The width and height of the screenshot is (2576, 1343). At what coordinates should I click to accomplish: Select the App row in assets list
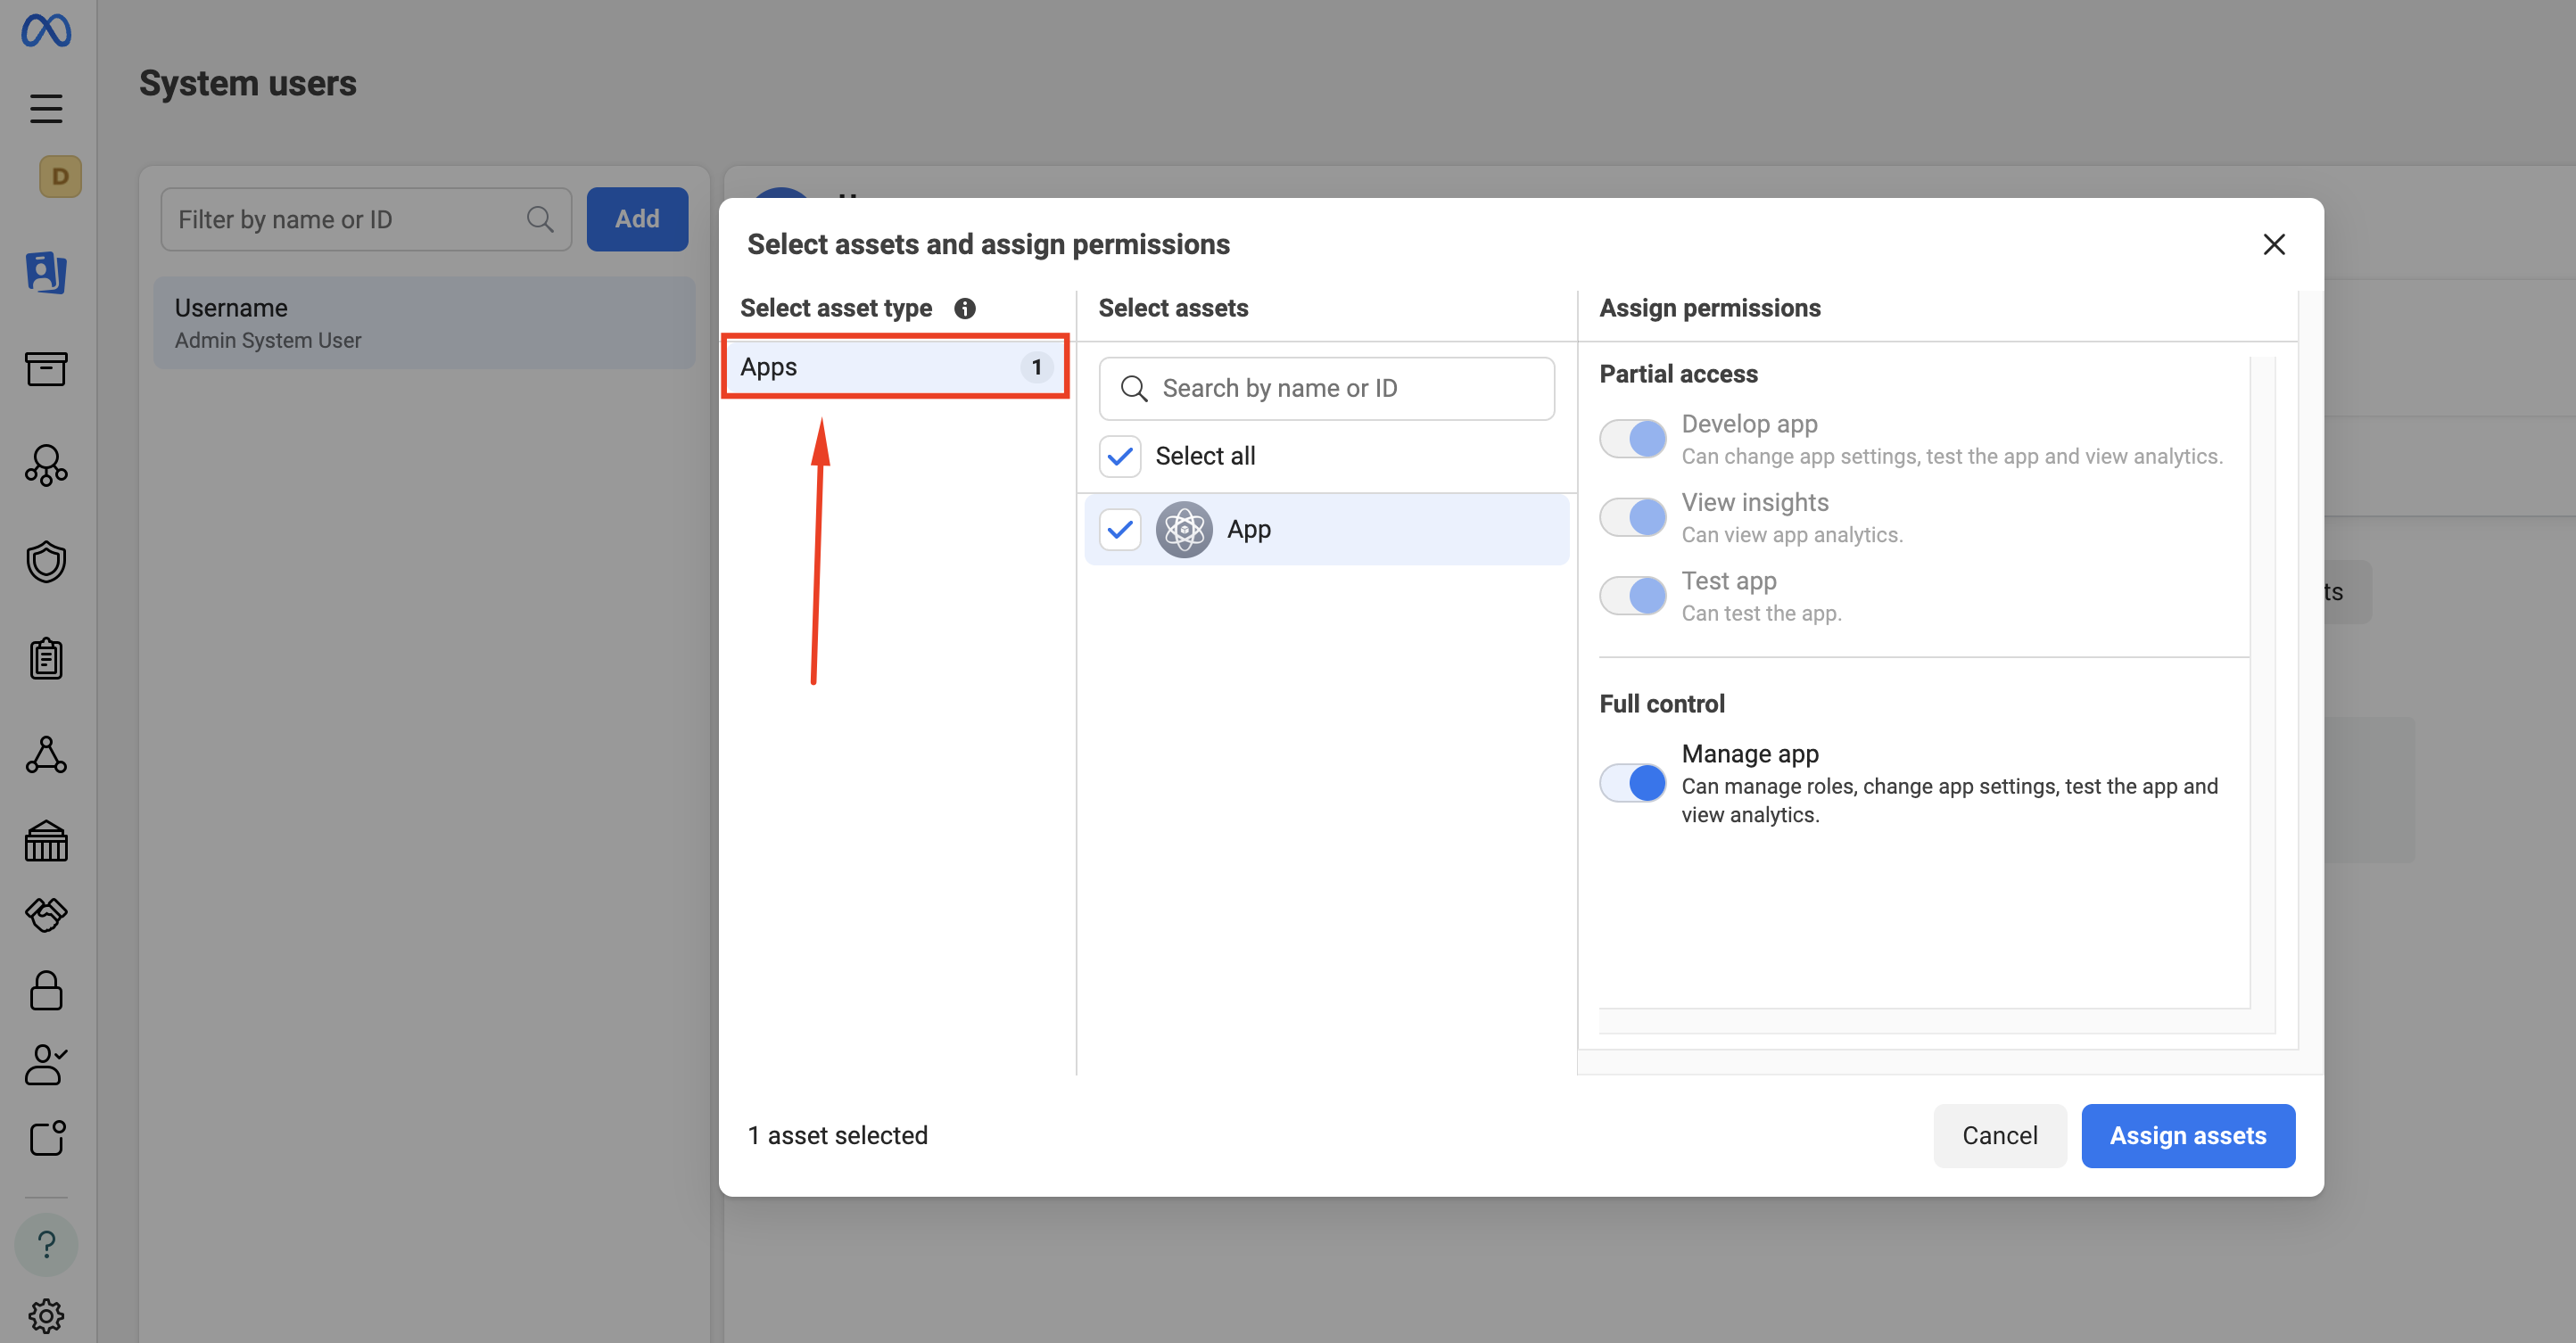point(1326,529)
